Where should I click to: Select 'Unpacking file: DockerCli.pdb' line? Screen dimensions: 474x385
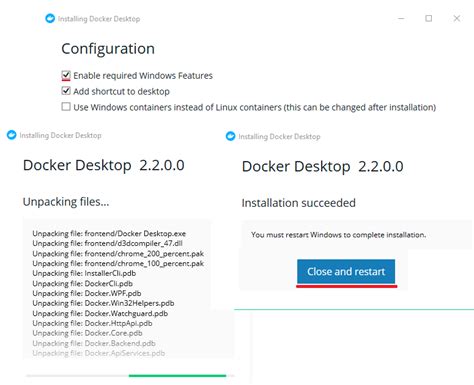tap(82, 283)
